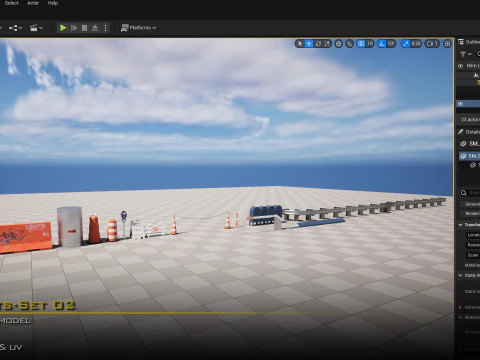Select the parking meter in viewport
480x360 pixels.
124,224
